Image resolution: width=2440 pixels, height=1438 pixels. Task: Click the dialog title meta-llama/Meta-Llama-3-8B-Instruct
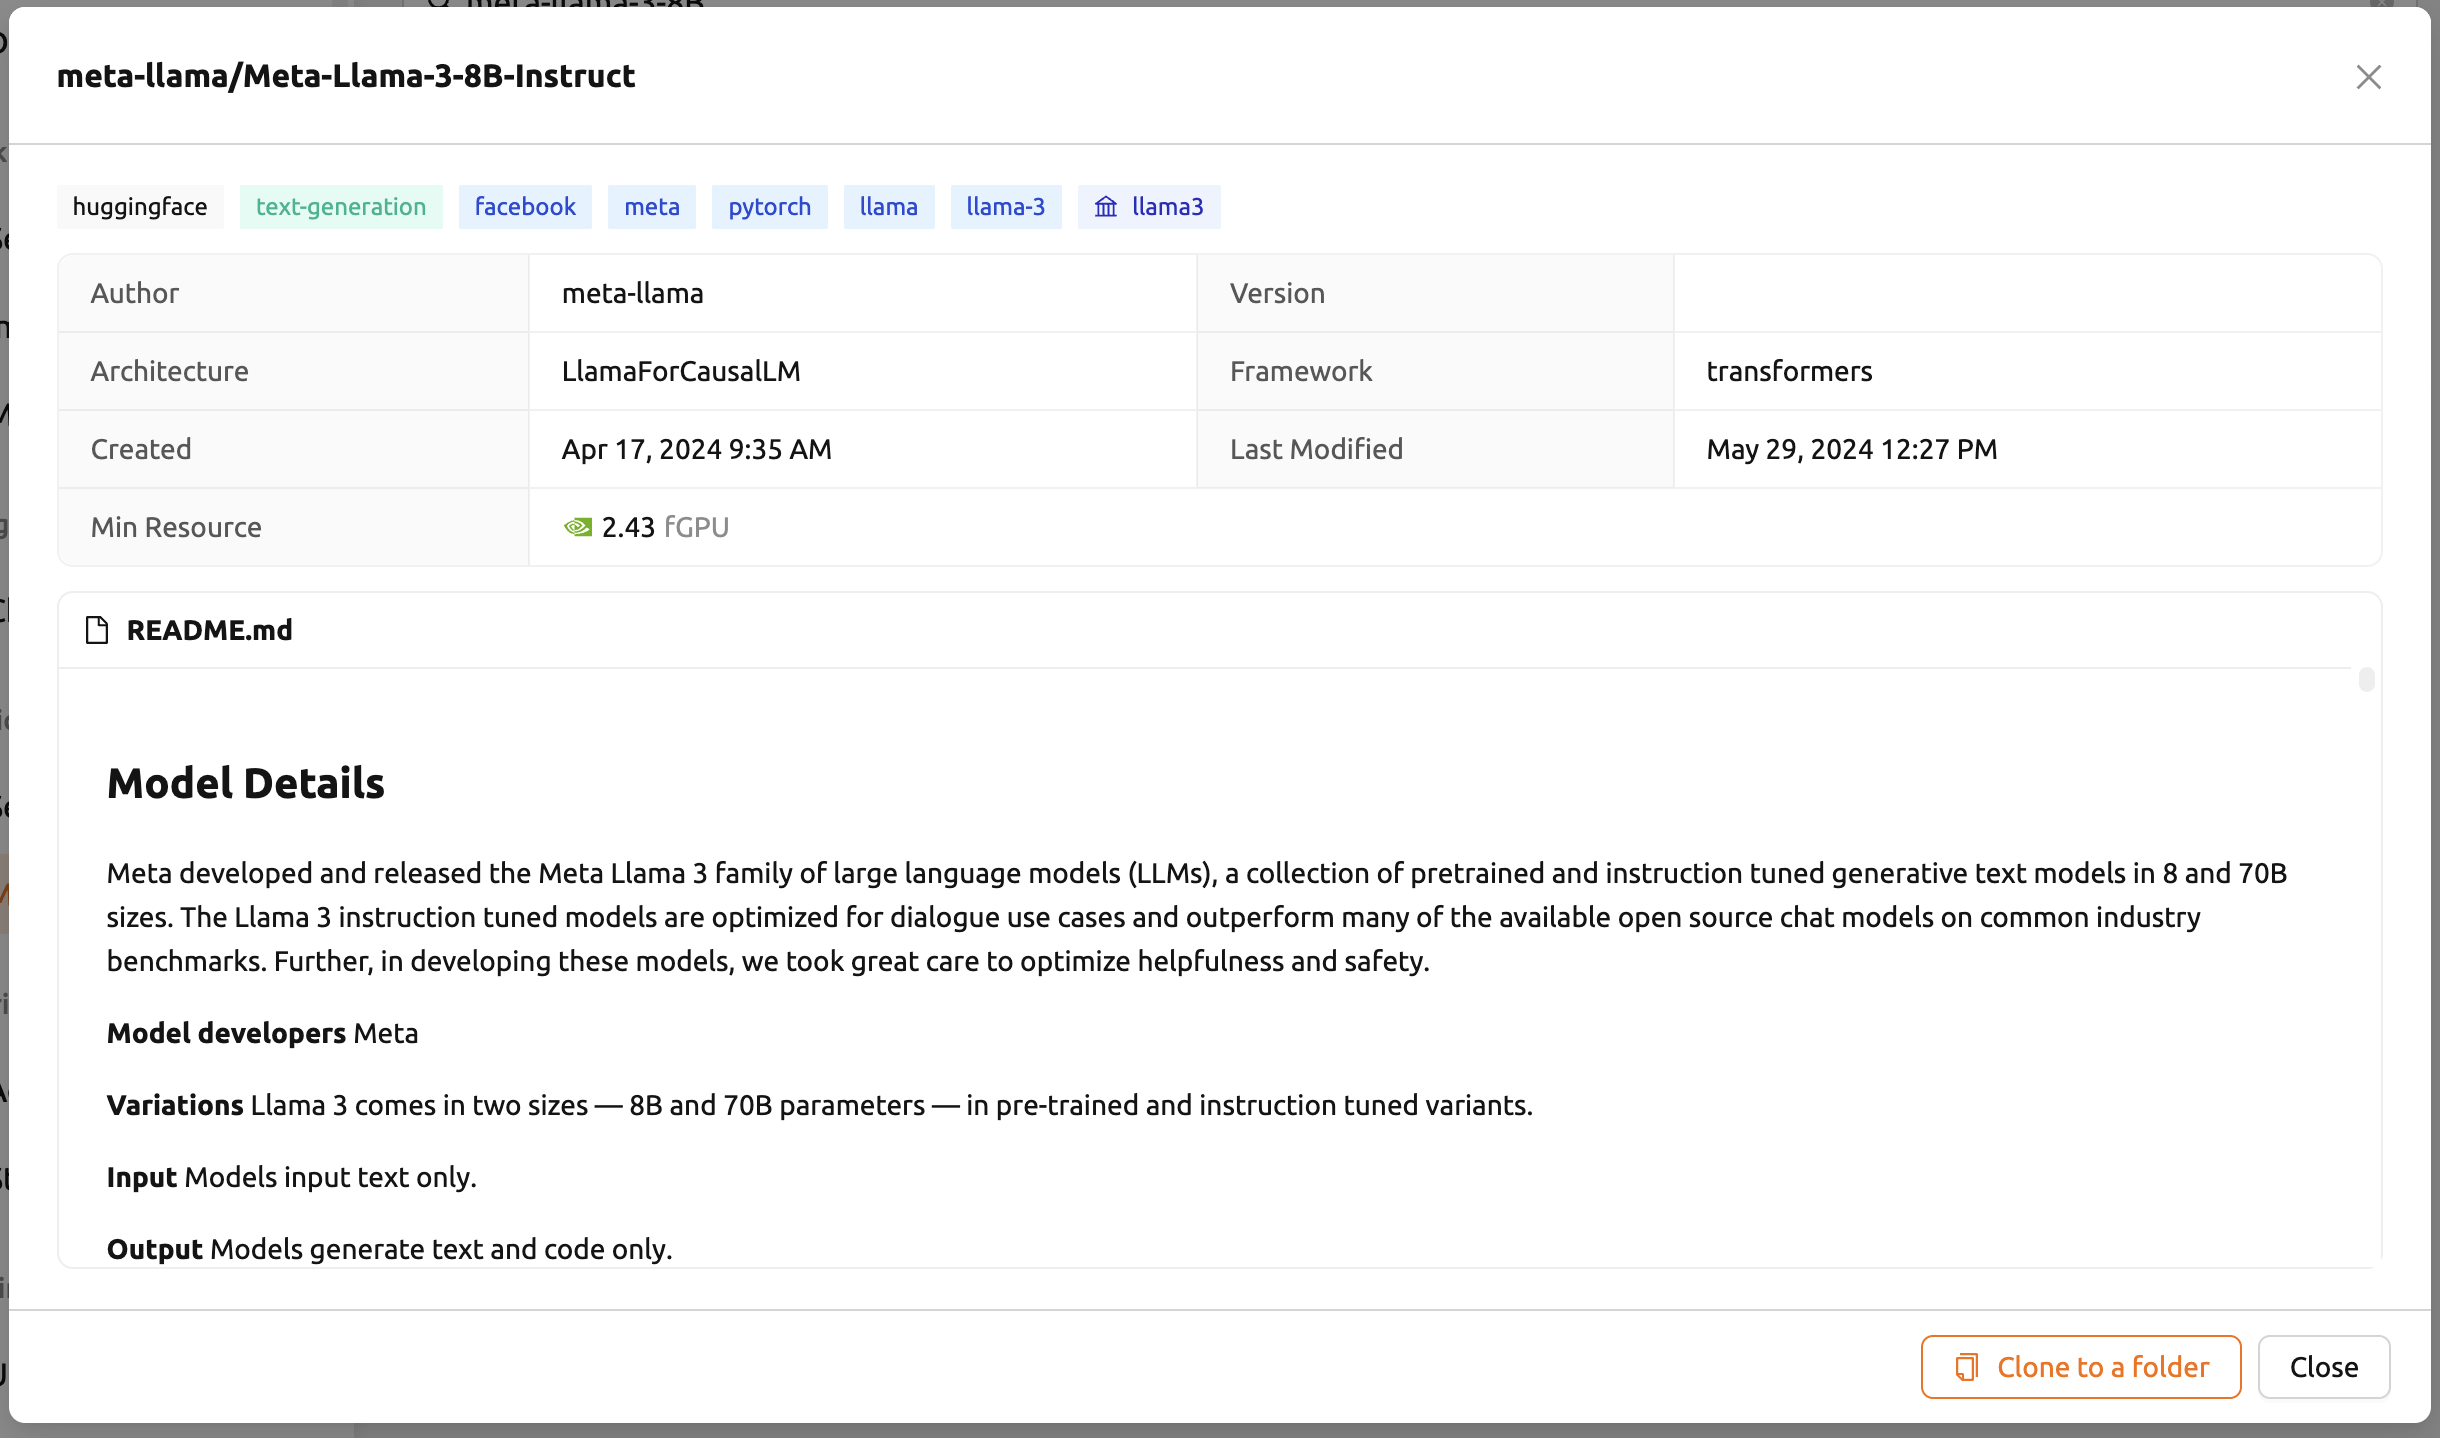346,76
